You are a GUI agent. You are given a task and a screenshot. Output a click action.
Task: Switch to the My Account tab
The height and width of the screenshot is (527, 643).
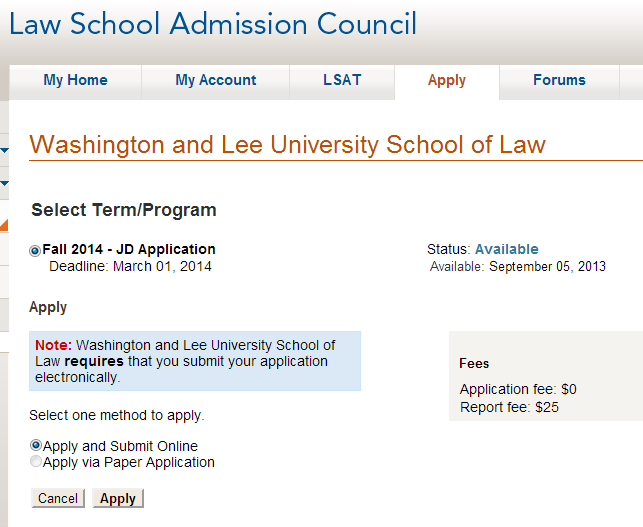216,80
